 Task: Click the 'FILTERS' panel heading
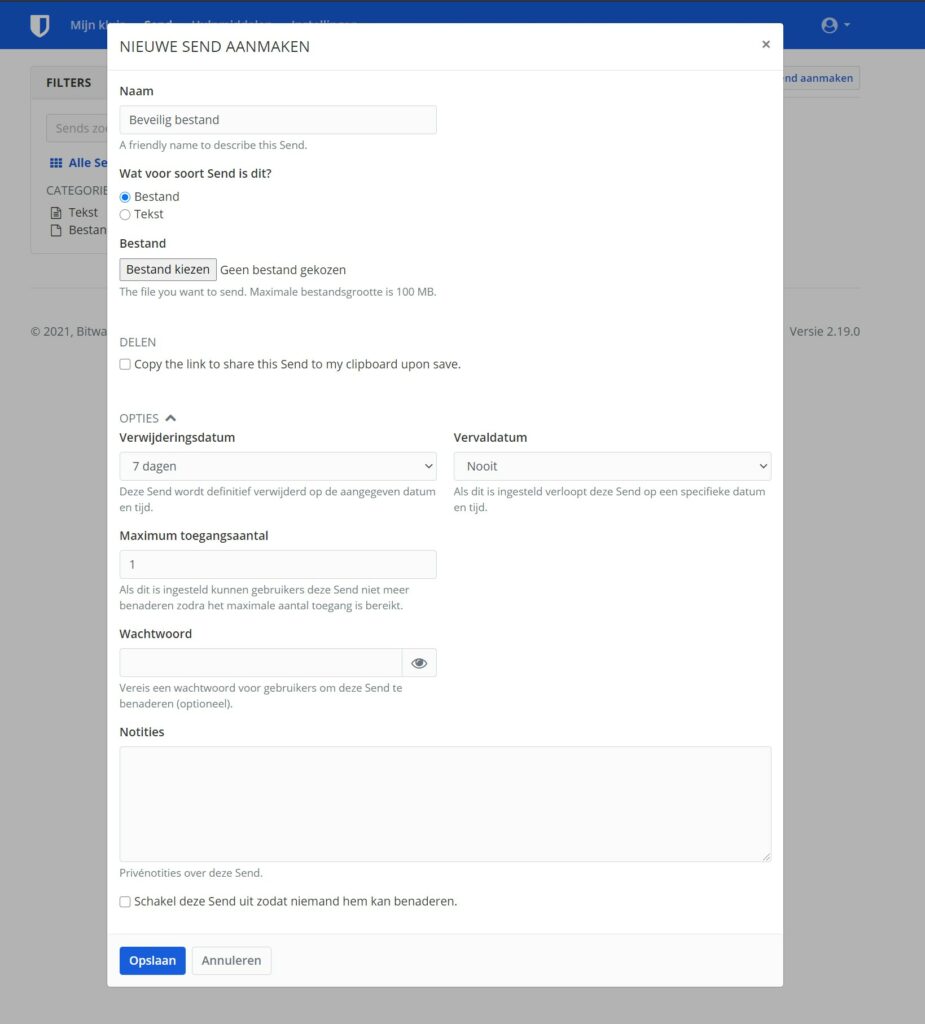69,83
